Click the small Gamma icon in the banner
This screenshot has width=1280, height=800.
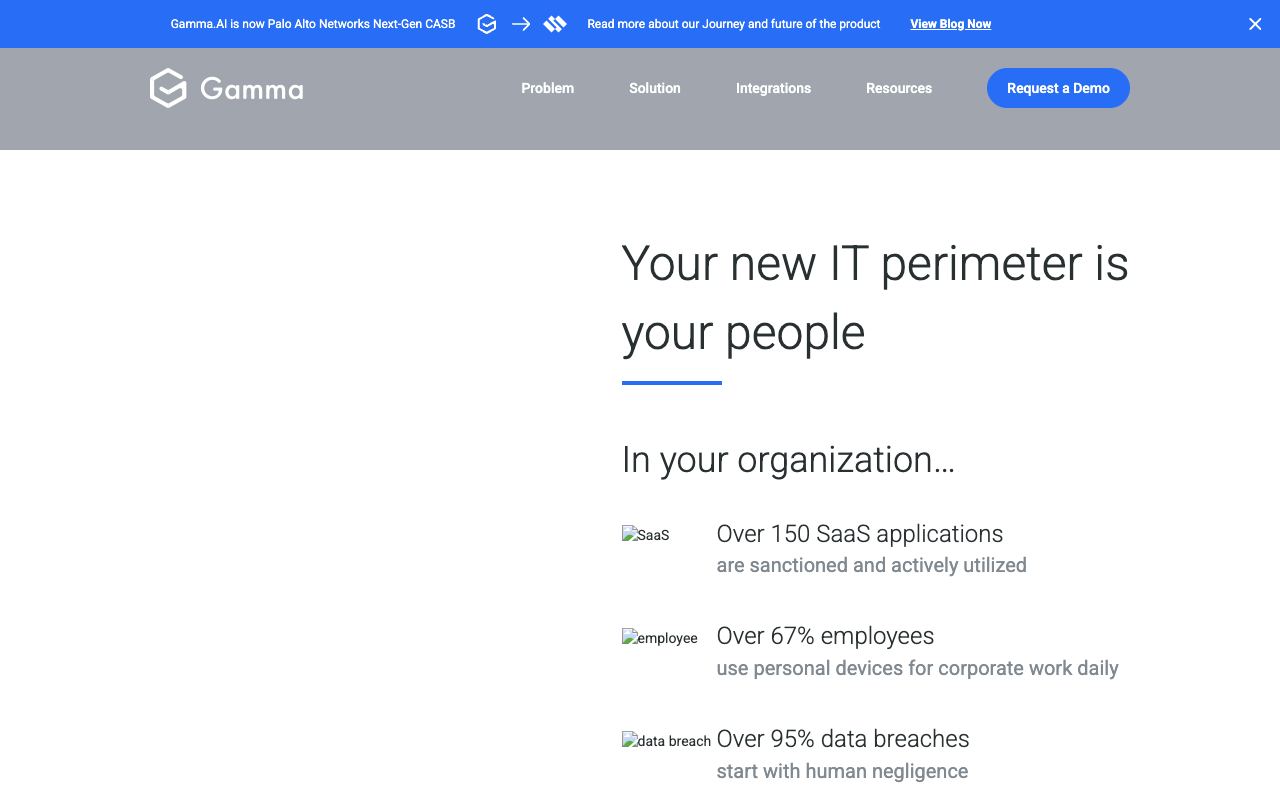point(487,24)
